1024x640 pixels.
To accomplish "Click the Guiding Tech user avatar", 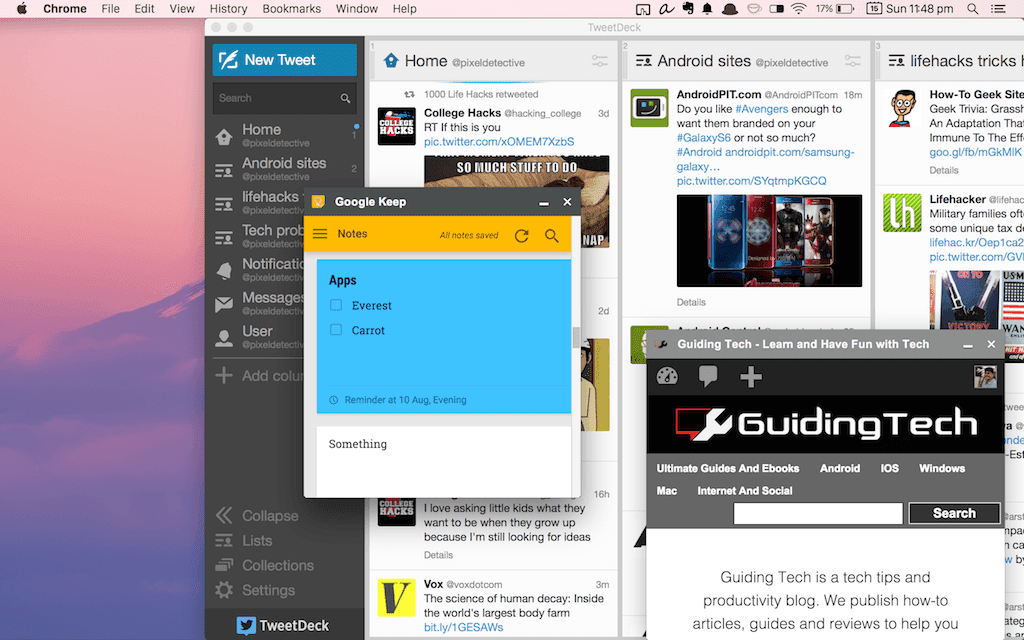I will (x=985, y=377).
